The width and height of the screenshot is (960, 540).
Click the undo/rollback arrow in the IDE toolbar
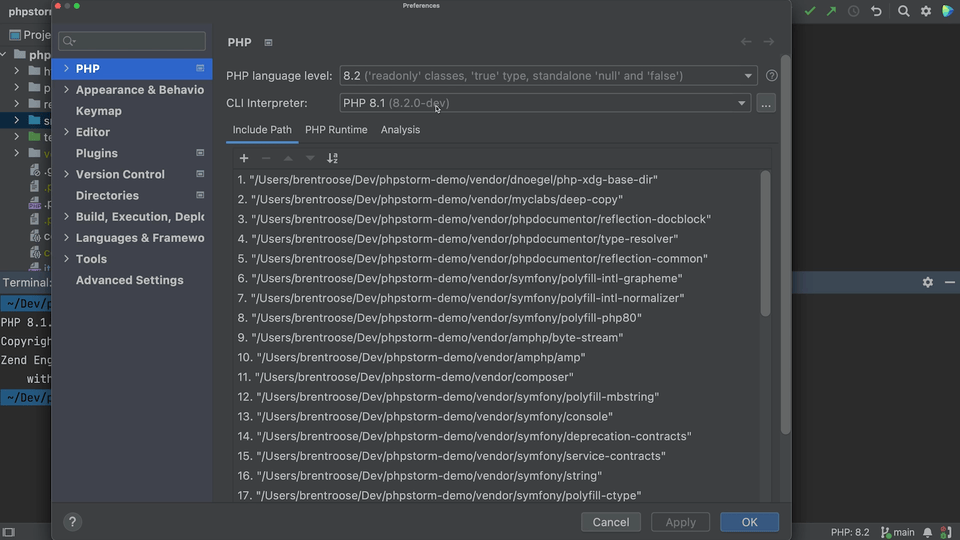(876, 12)
